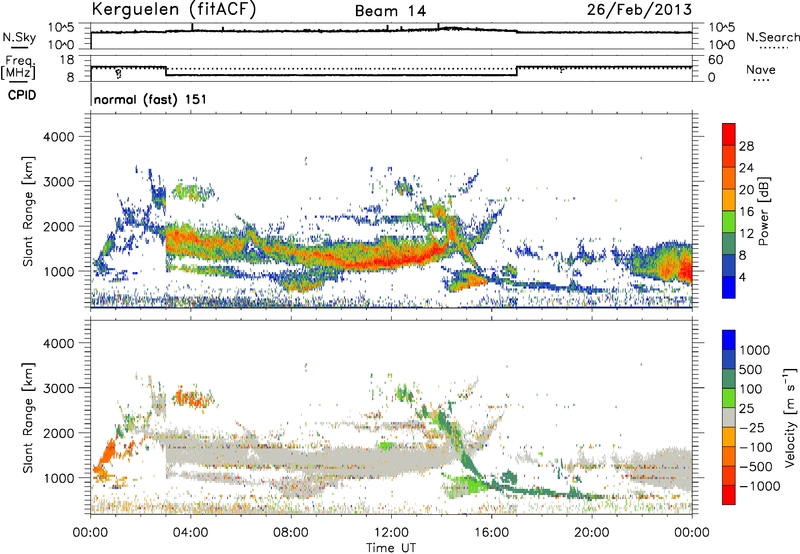Viewport: 800px width, 554px height.
Task: Click the 3000 tick in power panel
Action: coord(59,182)
